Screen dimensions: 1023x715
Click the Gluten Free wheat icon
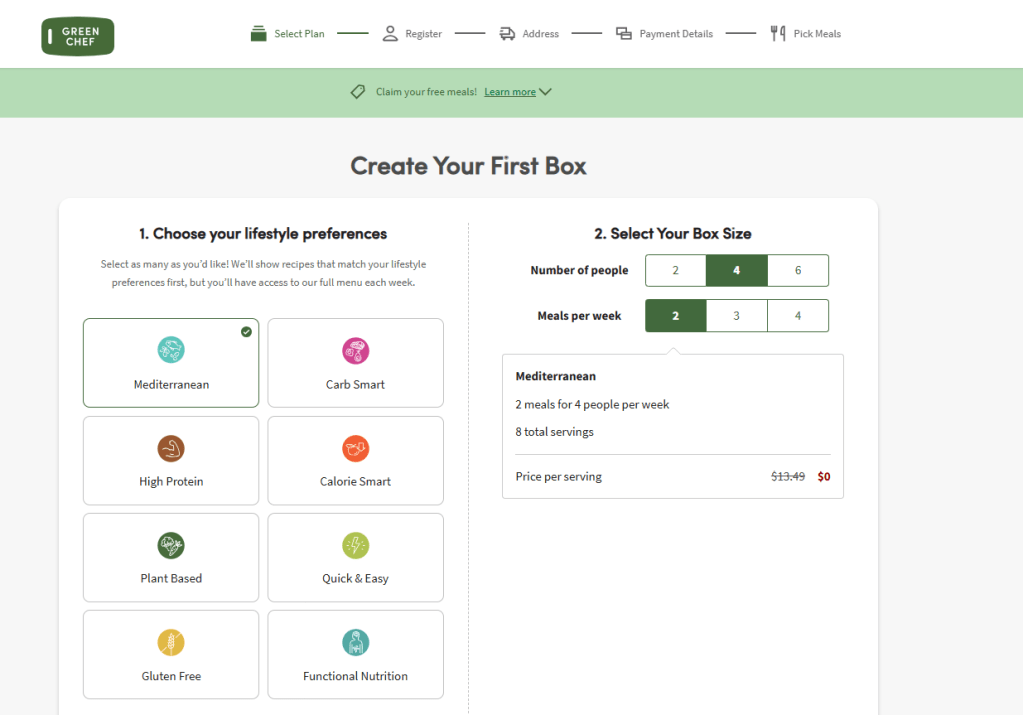(x=171, y=643)
